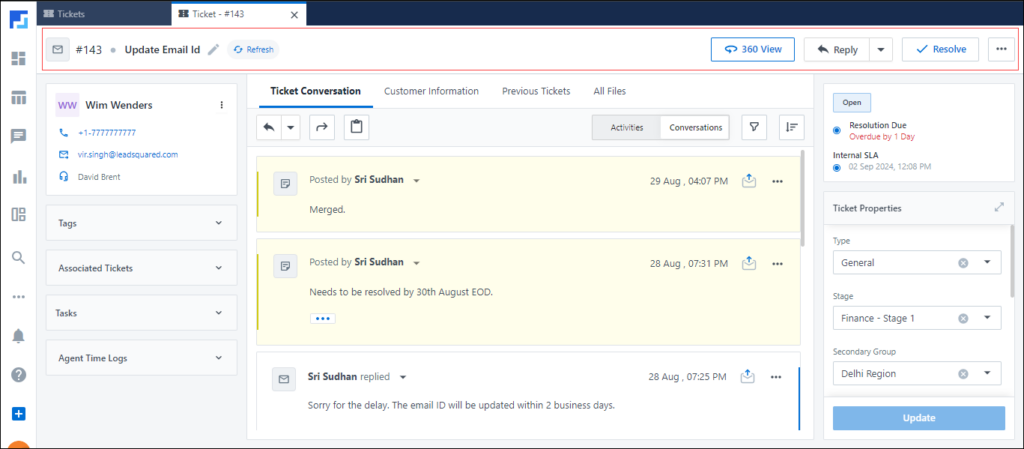Click the Resolve button

940,50
